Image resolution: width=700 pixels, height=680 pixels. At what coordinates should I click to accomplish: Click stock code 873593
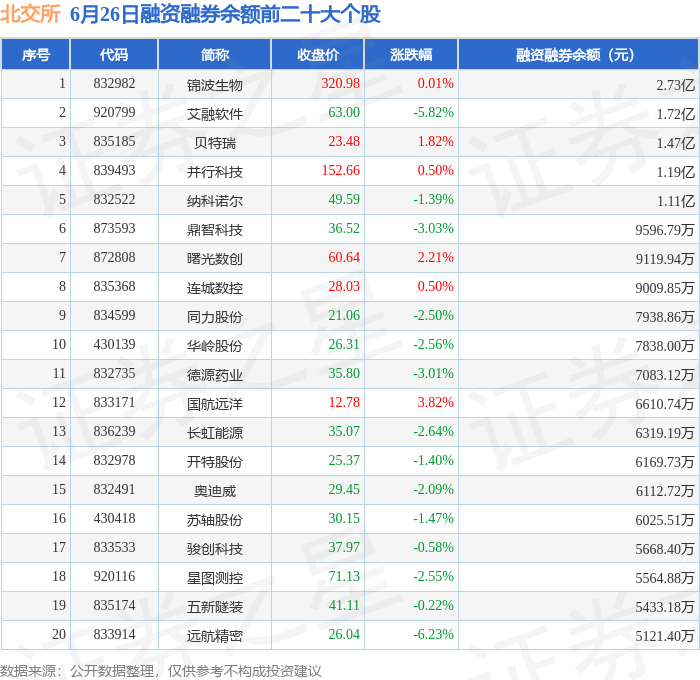114,229
